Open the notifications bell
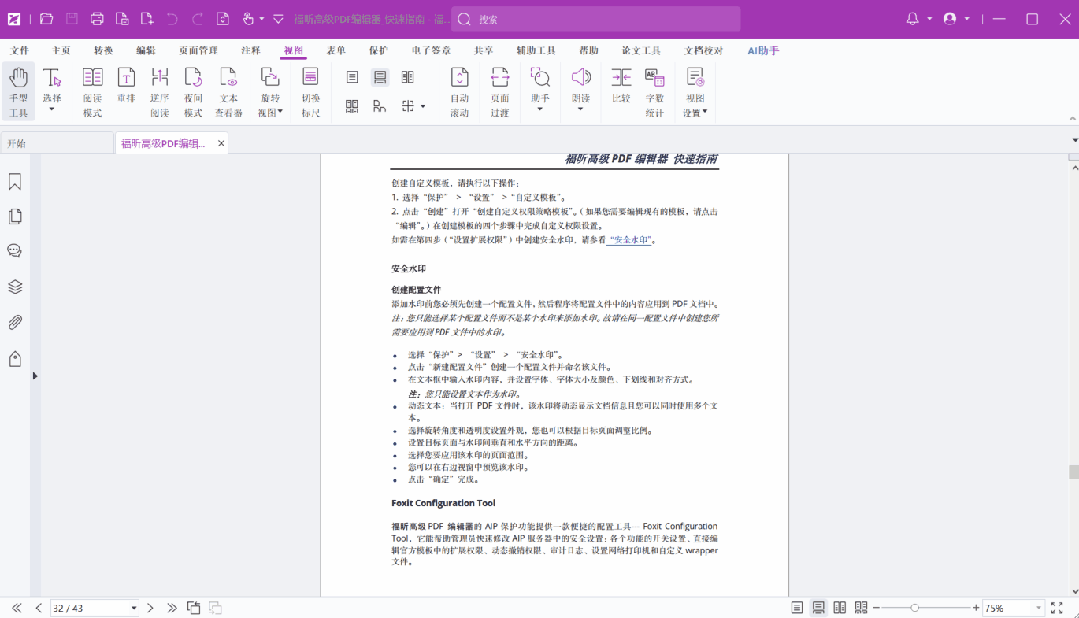1079x618 pixels. click(912, 19)
